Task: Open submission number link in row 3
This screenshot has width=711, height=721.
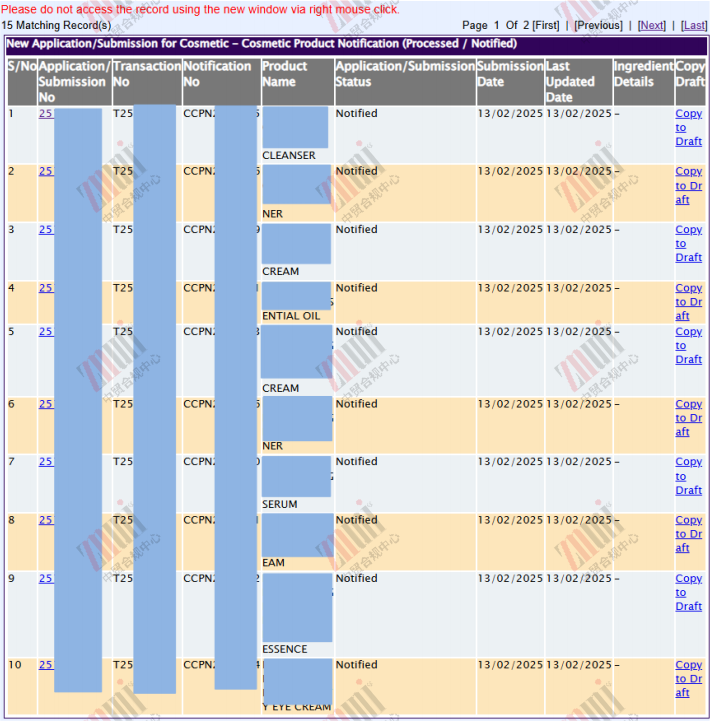Action: (46, 229)
